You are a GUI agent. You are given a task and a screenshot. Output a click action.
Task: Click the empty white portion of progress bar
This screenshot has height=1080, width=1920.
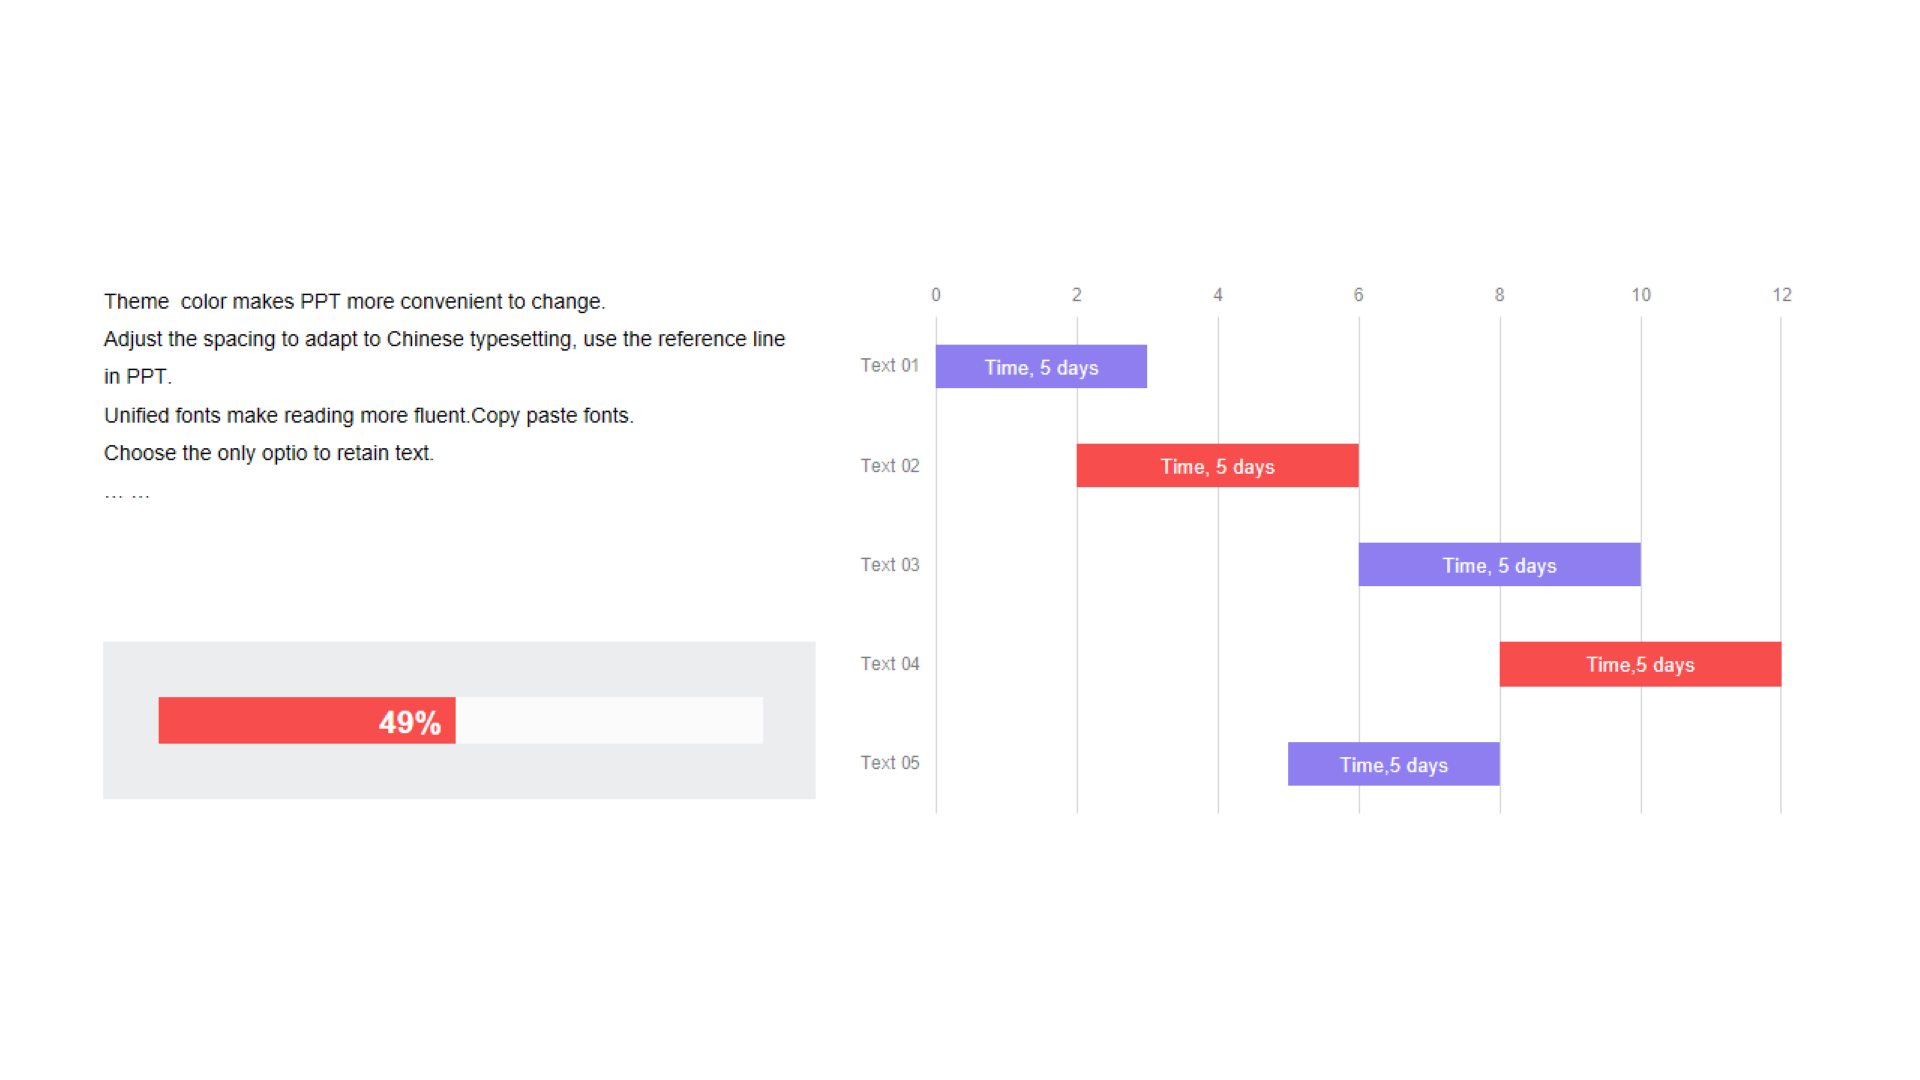tap(609, 720)
